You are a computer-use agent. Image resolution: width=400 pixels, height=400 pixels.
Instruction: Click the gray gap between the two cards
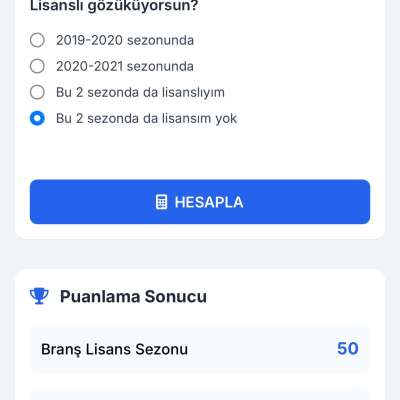[x=200, y=254]
